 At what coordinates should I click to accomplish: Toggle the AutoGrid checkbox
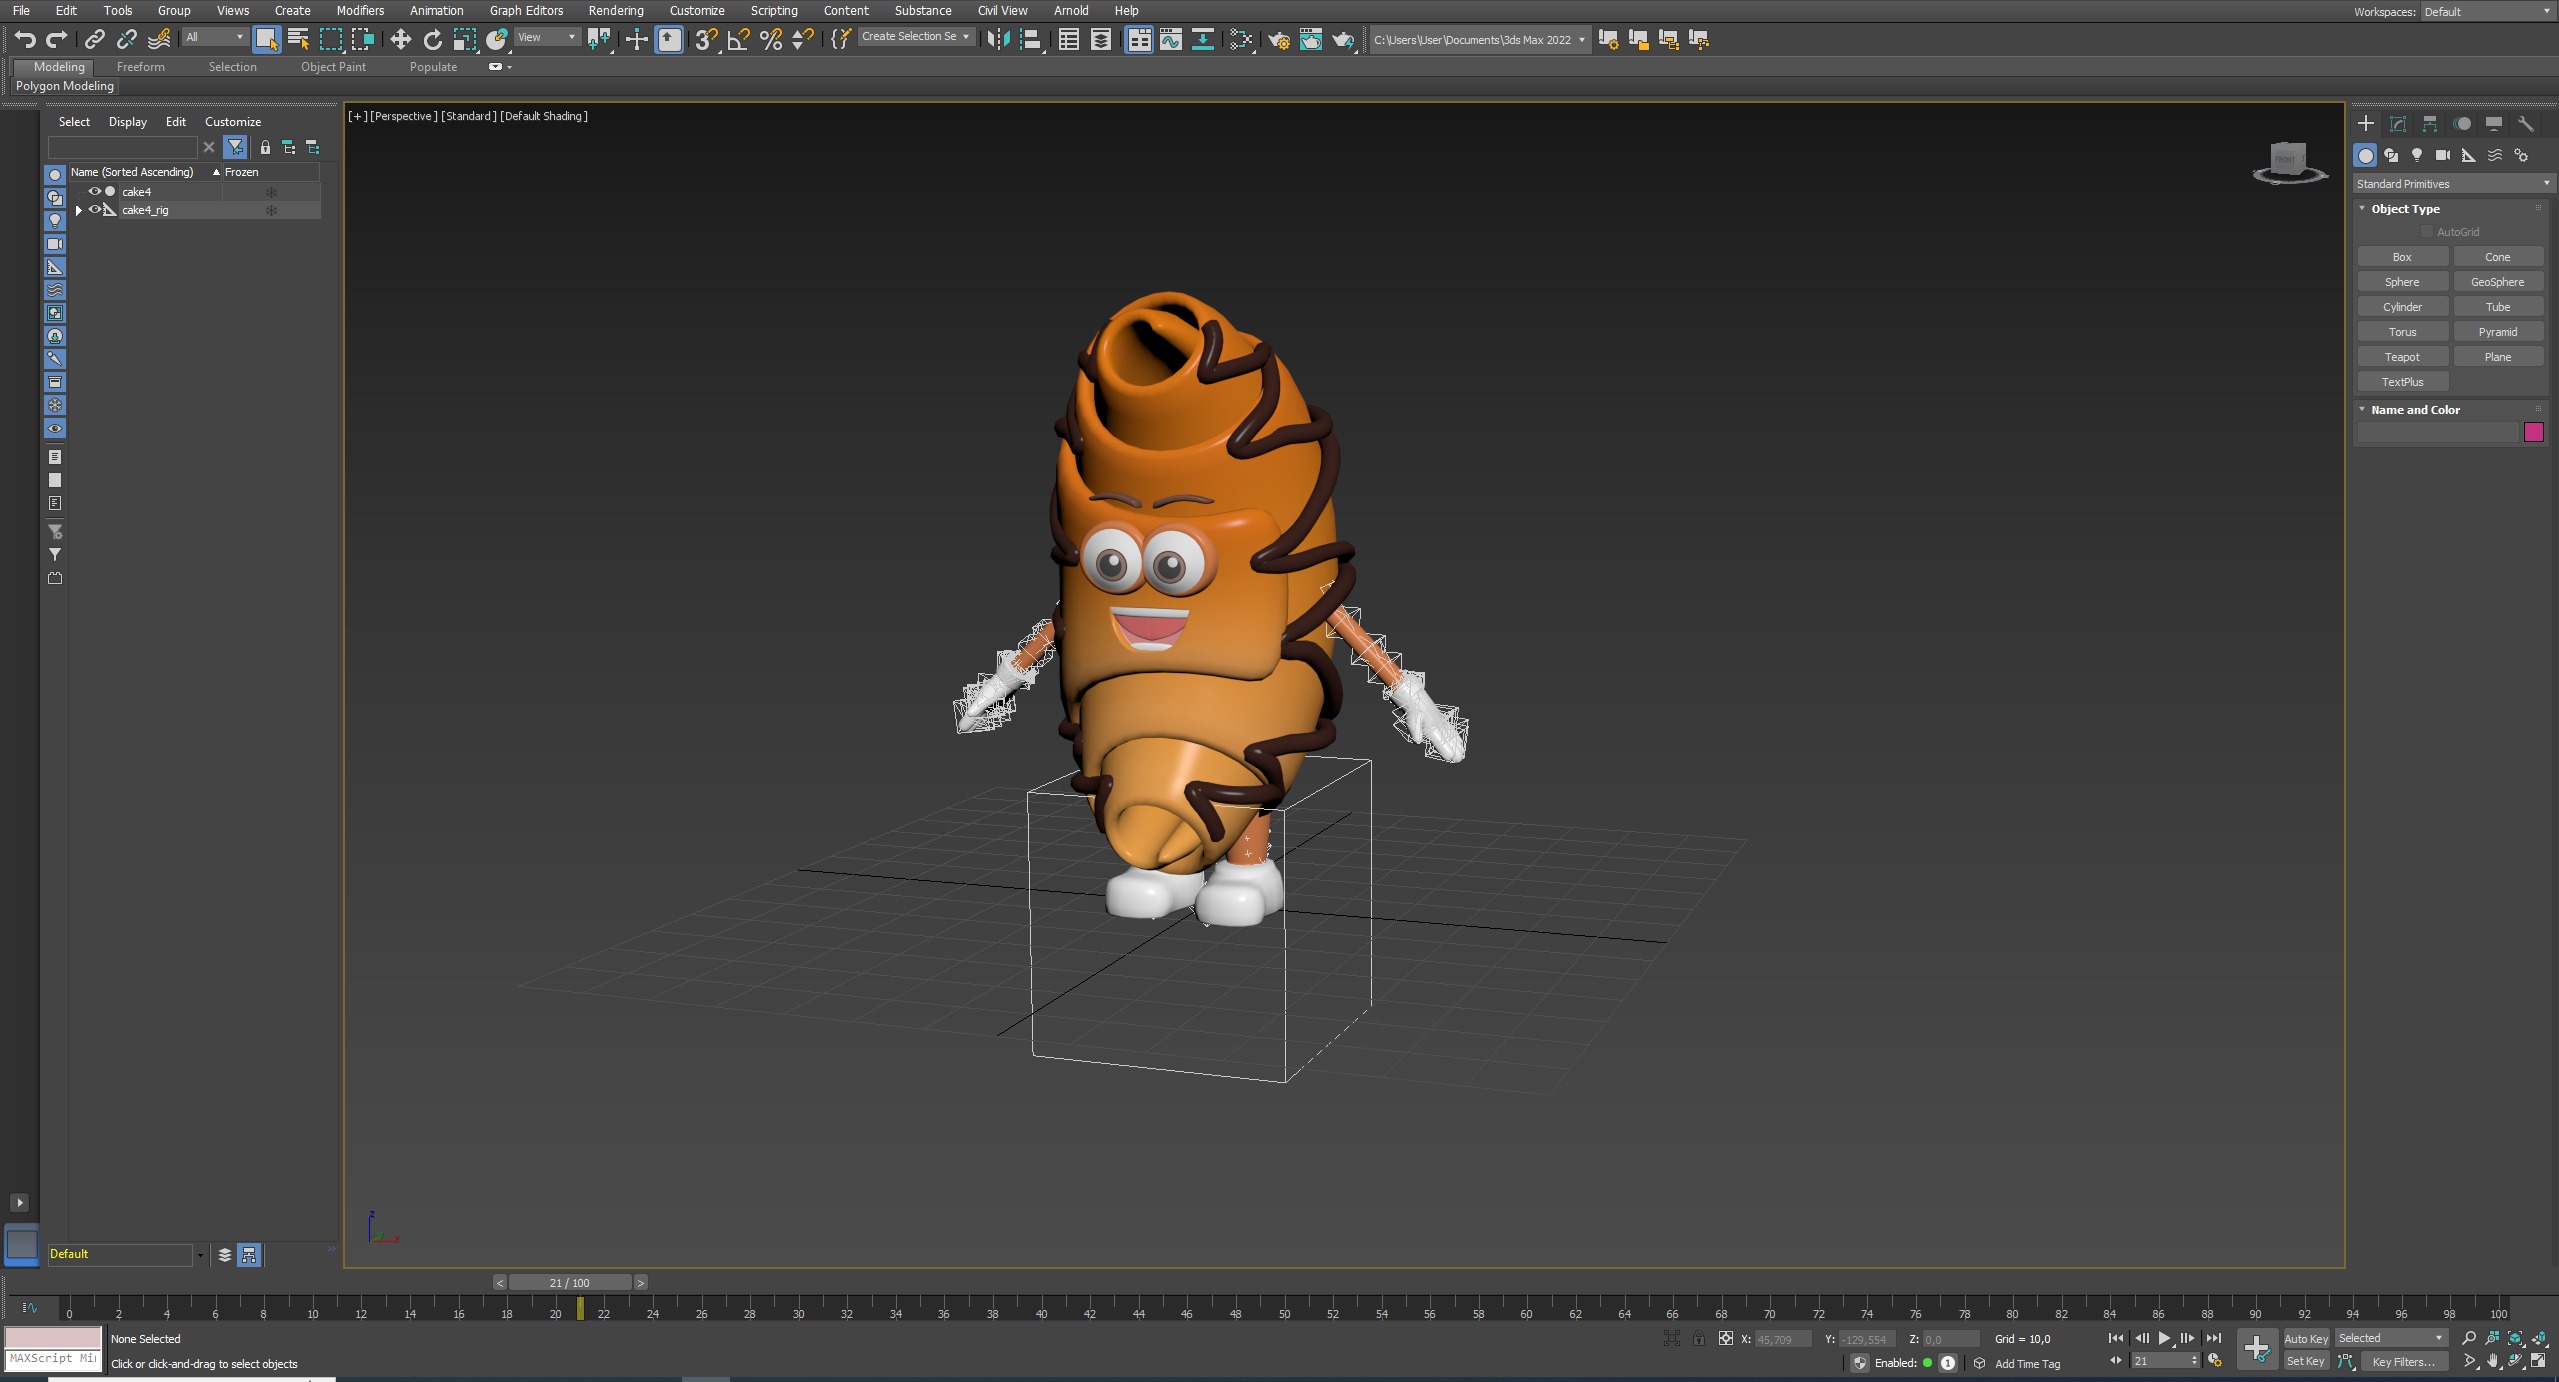(2426, 231)
